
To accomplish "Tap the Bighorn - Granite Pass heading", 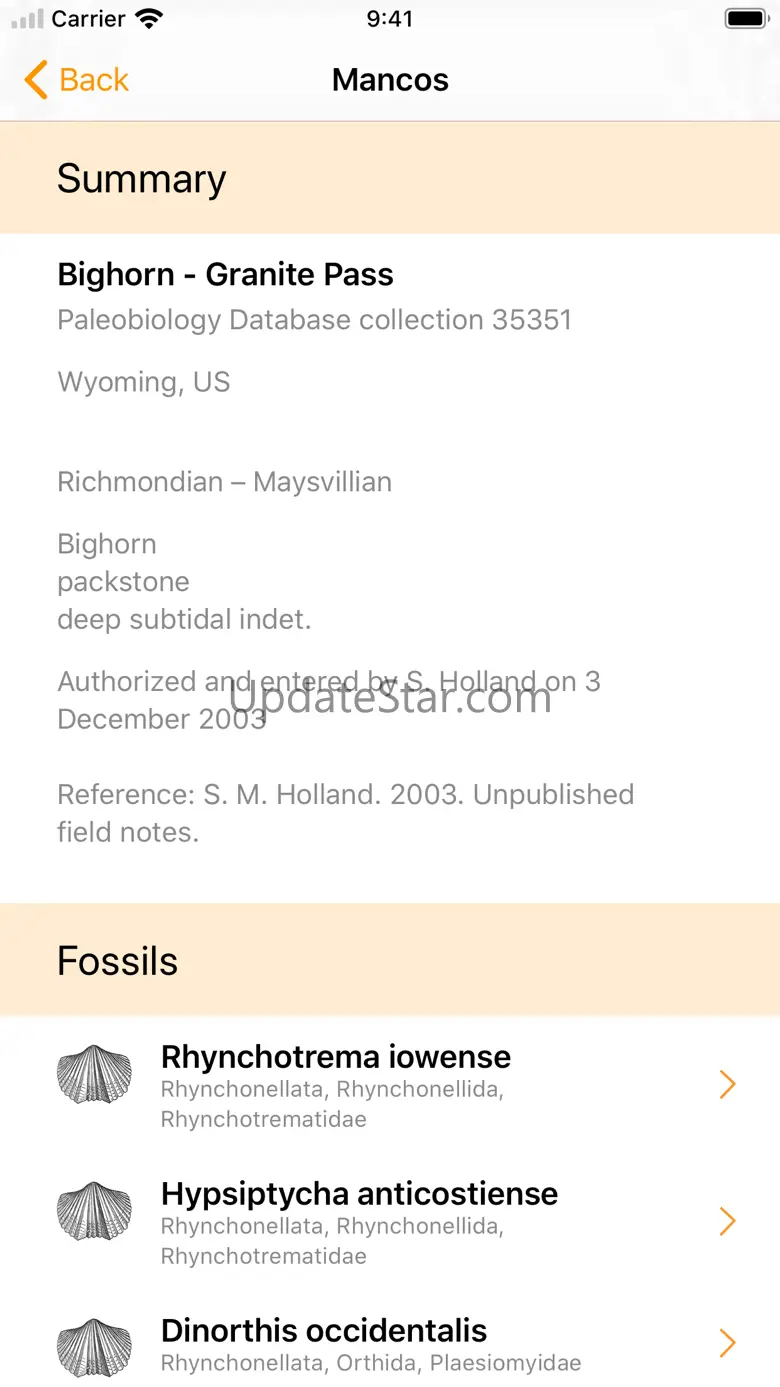I will [225, 274].
